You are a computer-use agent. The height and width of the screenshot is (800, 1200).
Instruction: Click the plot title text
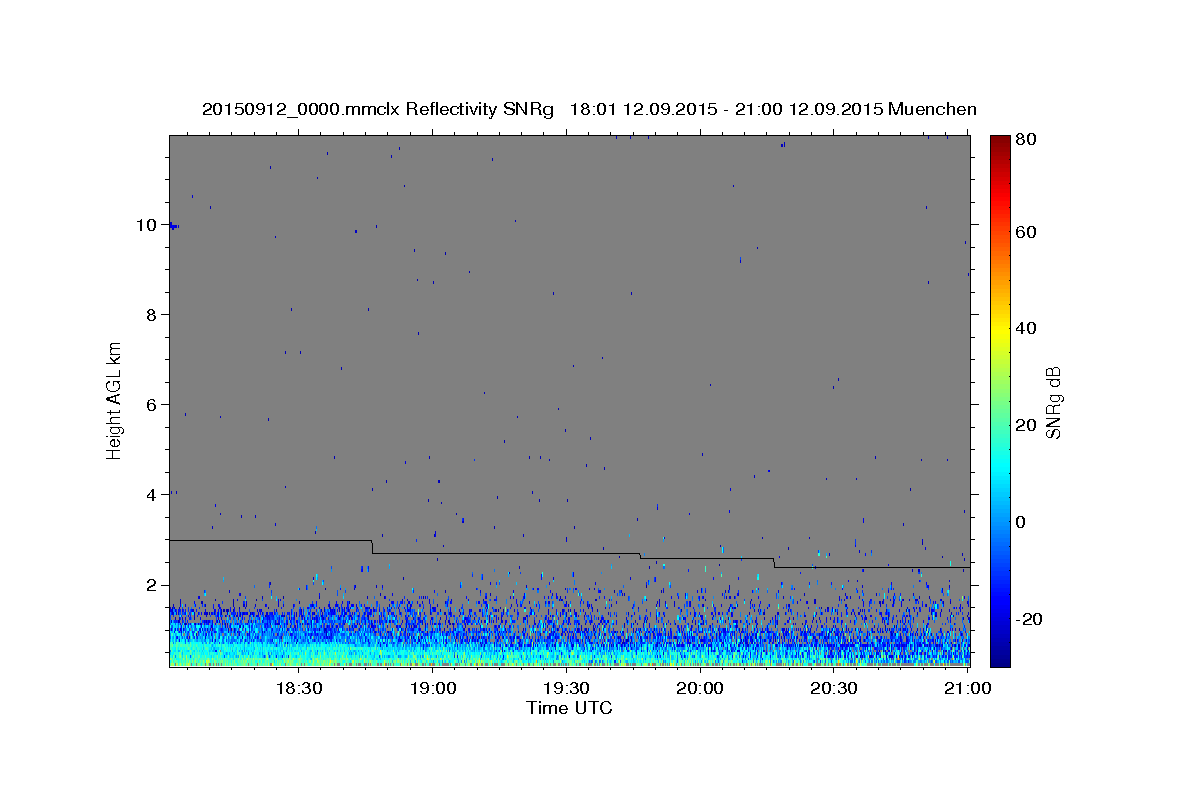tap(589, 109)
